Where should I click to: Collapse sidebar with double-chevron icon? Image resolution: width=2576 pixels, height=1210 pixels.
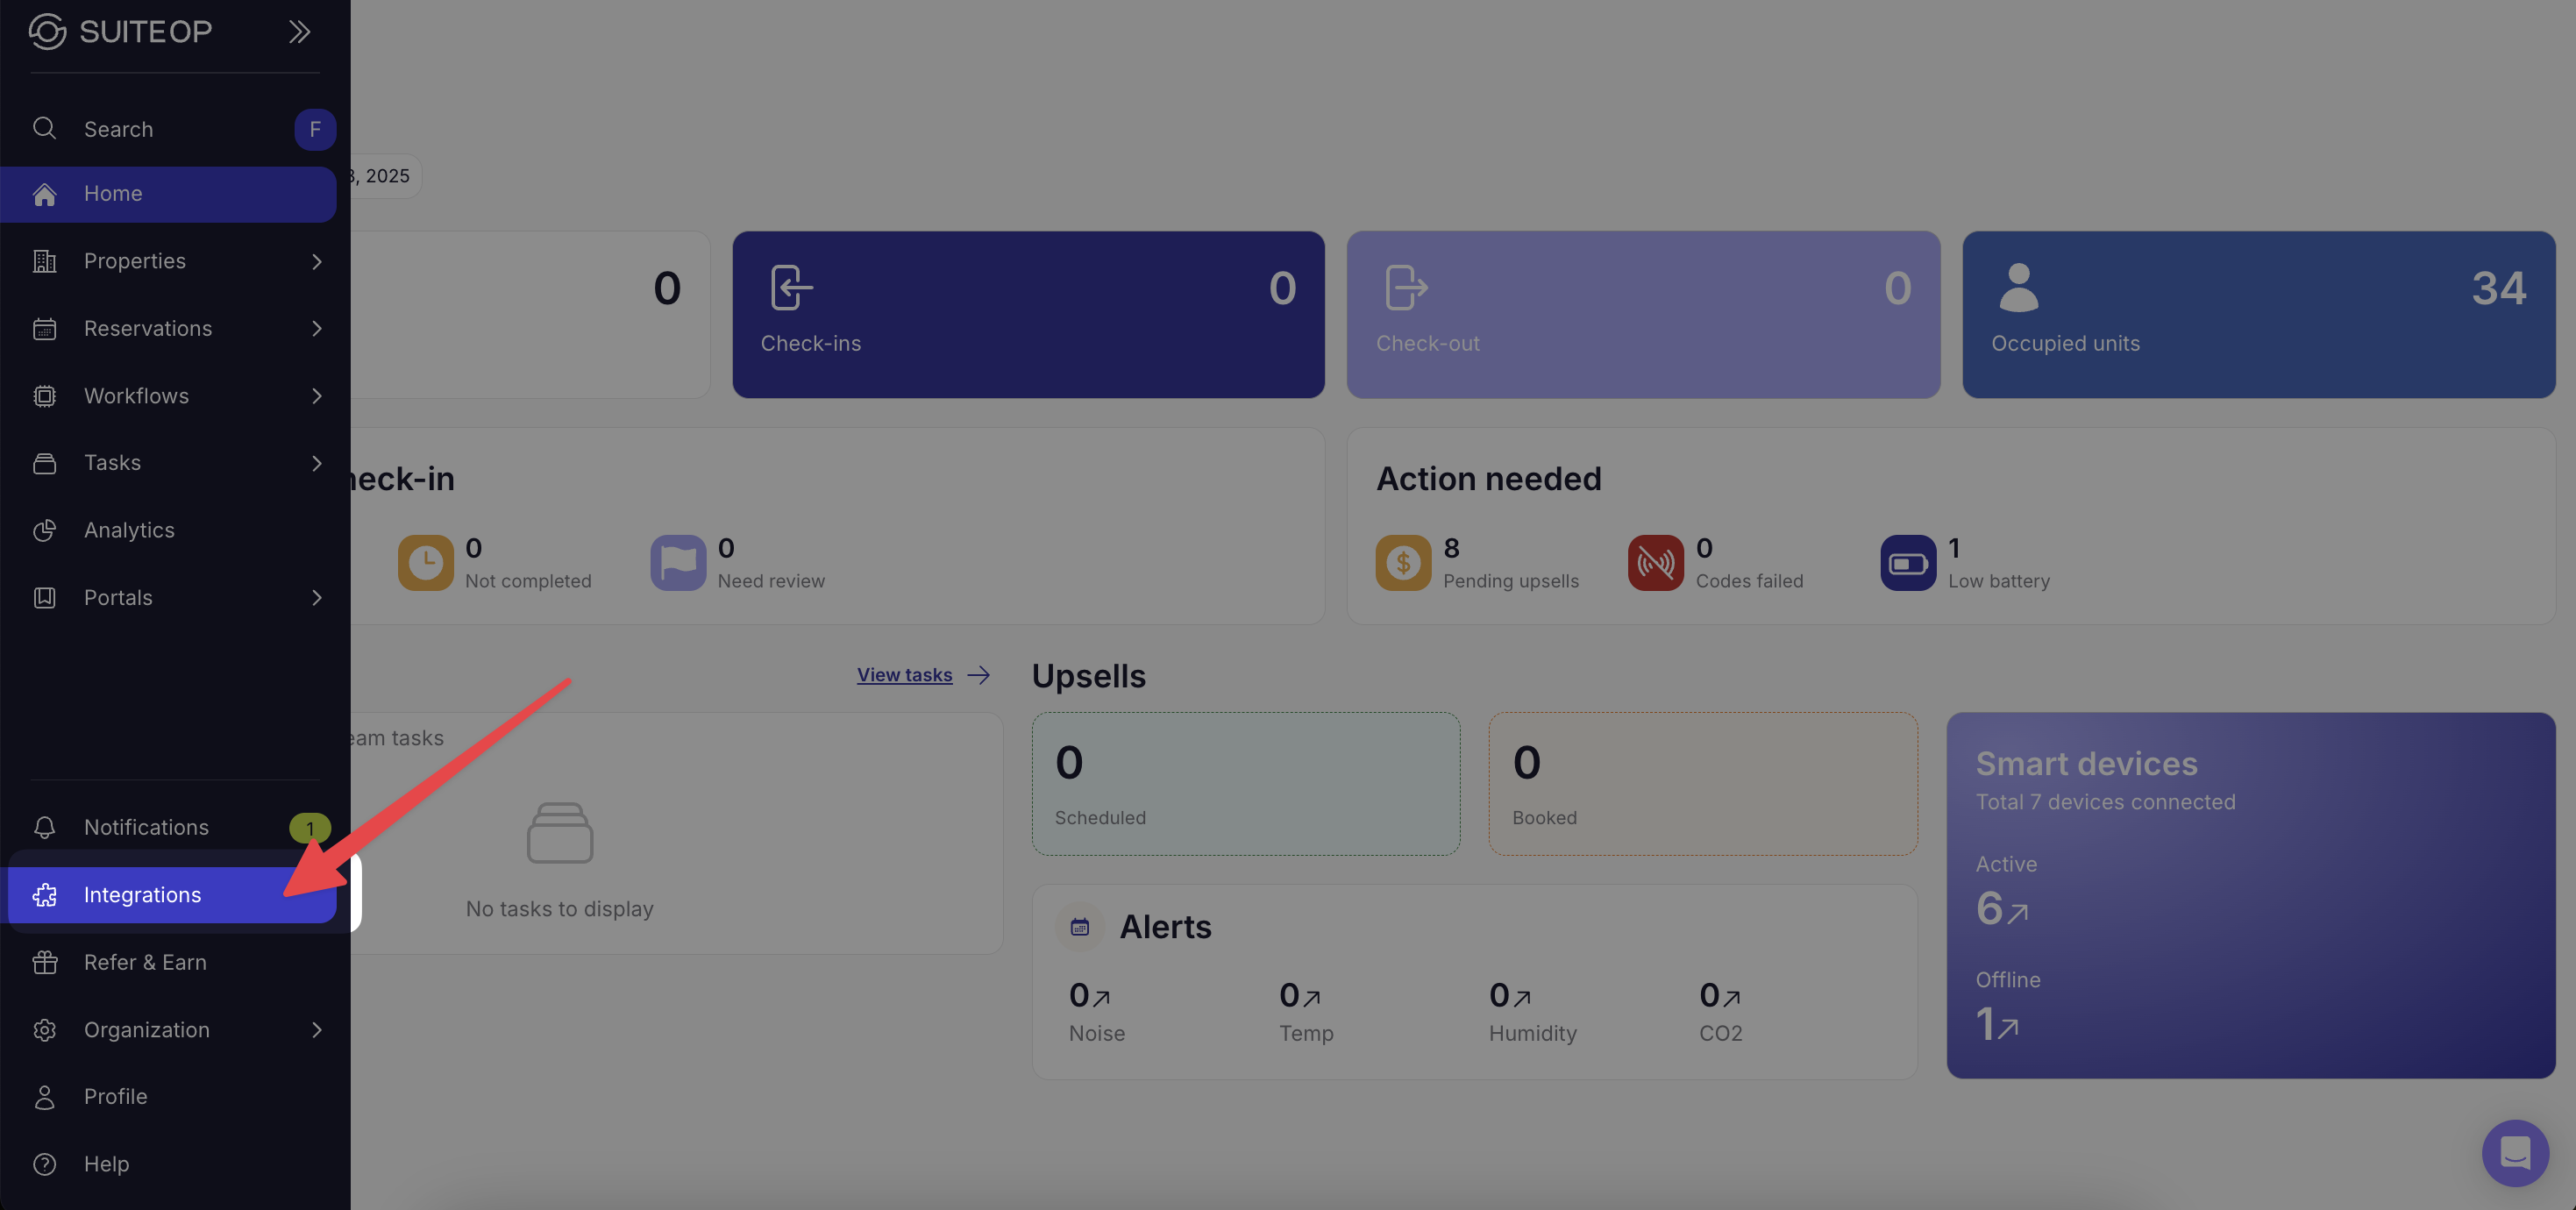point(299,32)
